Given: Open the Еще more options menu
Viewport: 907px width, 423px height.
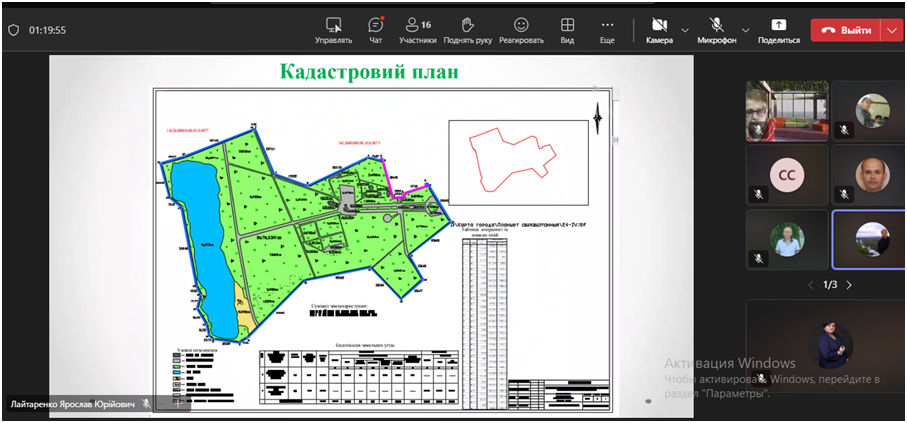Looking at the screenshot, I should 607,29.
